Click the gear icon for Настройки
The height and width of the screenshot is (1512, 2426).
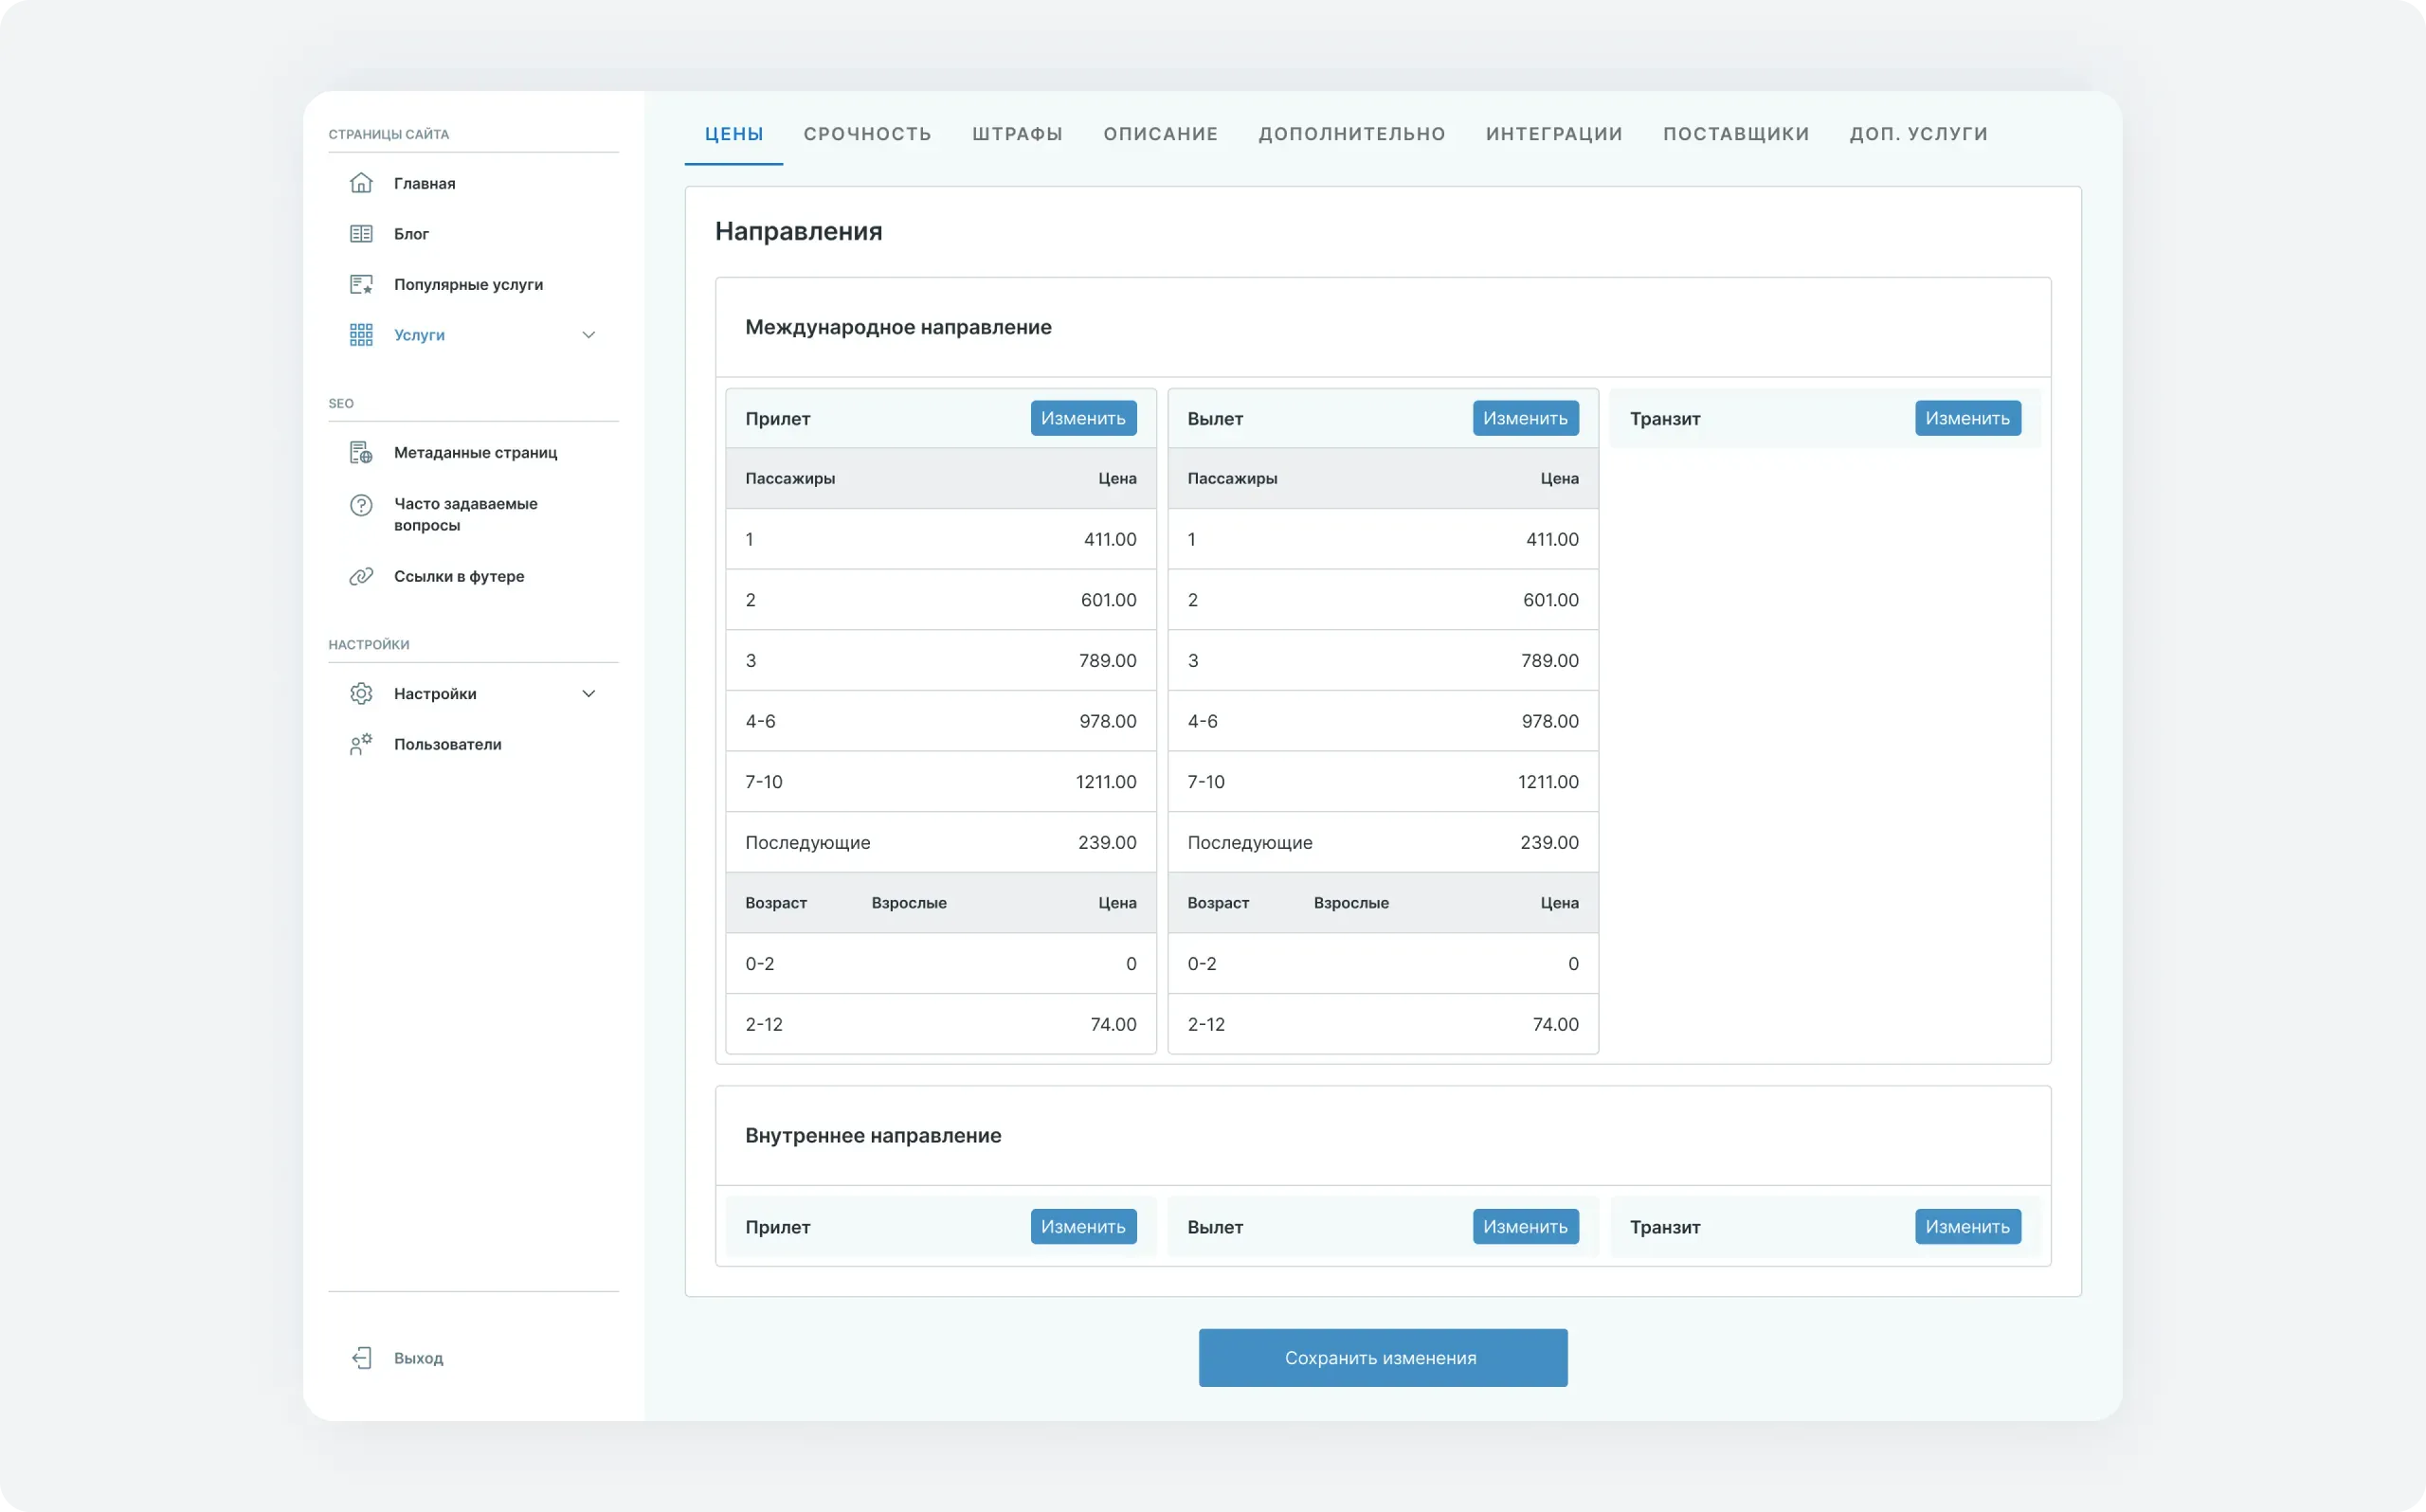pos(361,694)
